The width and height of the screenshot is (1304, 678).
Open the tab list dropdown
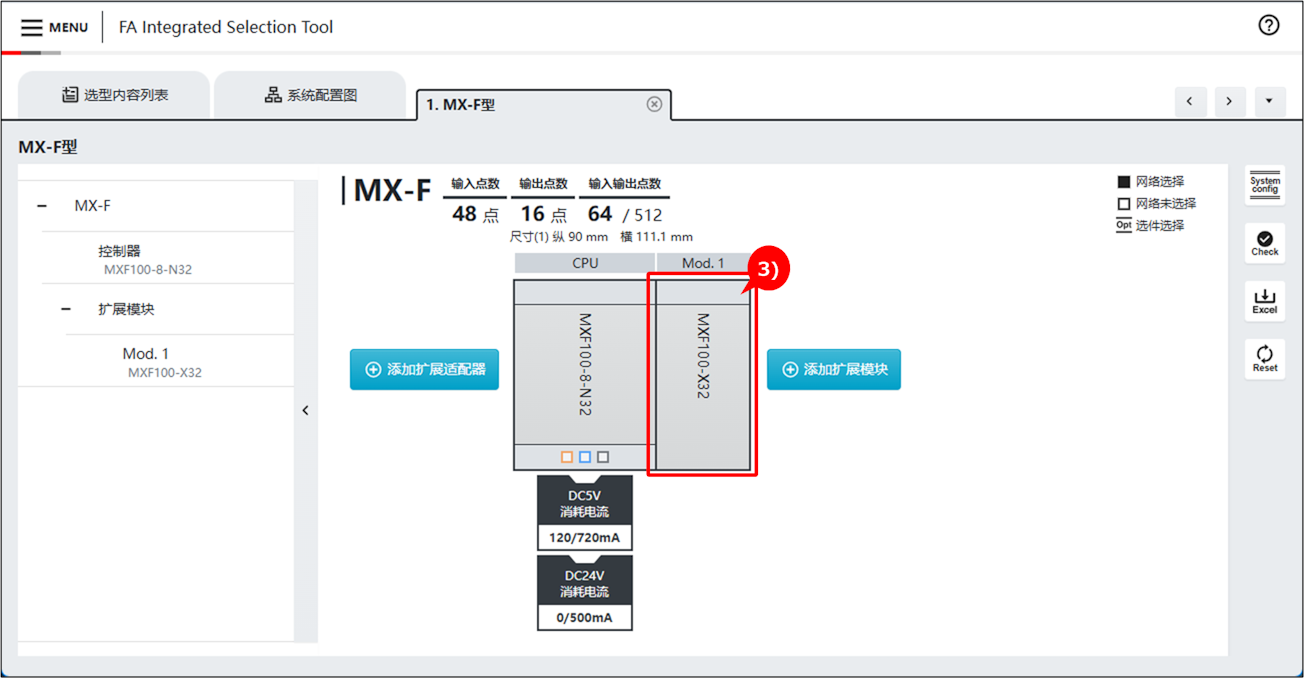click(1269, 101)
